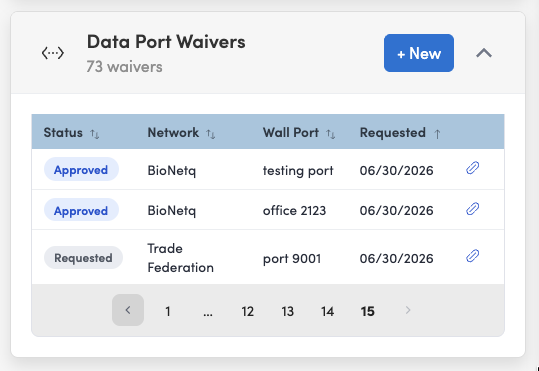
Task: Sort table by Wall Port column
Action: click(x=330, y=134)
